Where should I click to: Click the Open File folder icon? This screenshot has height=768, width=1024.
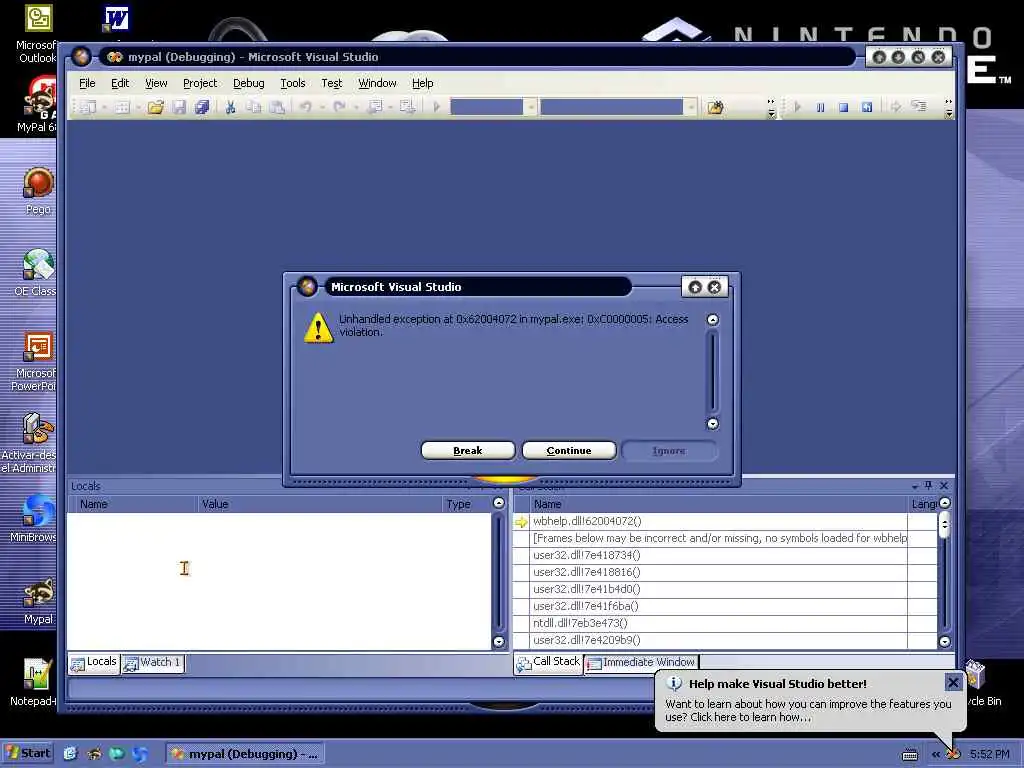tap(155, 107)
